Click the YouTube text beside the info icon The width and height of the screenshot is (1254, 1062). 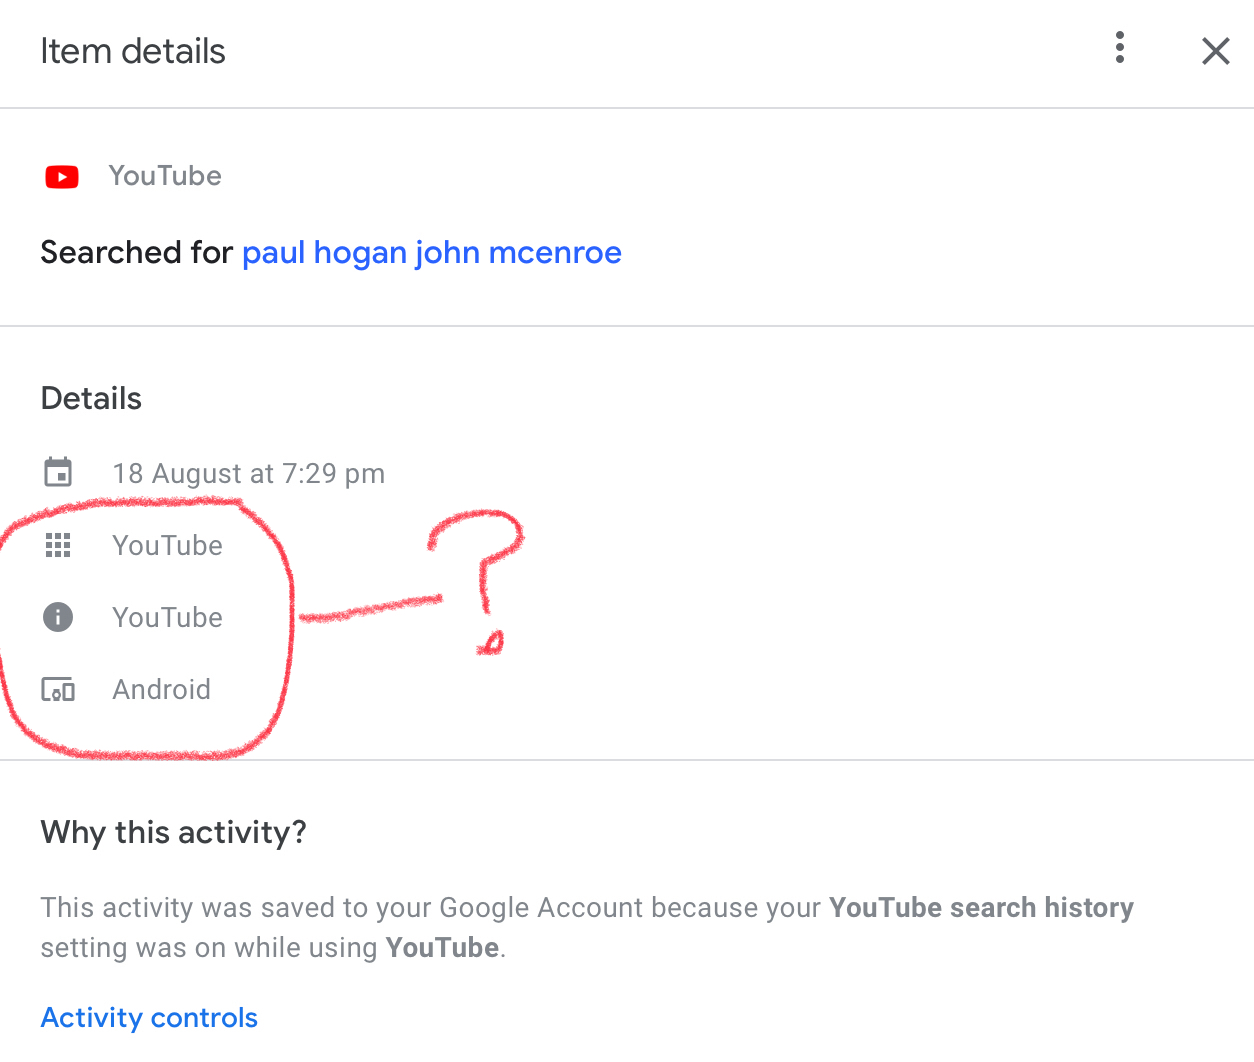(x=167, y=618)
